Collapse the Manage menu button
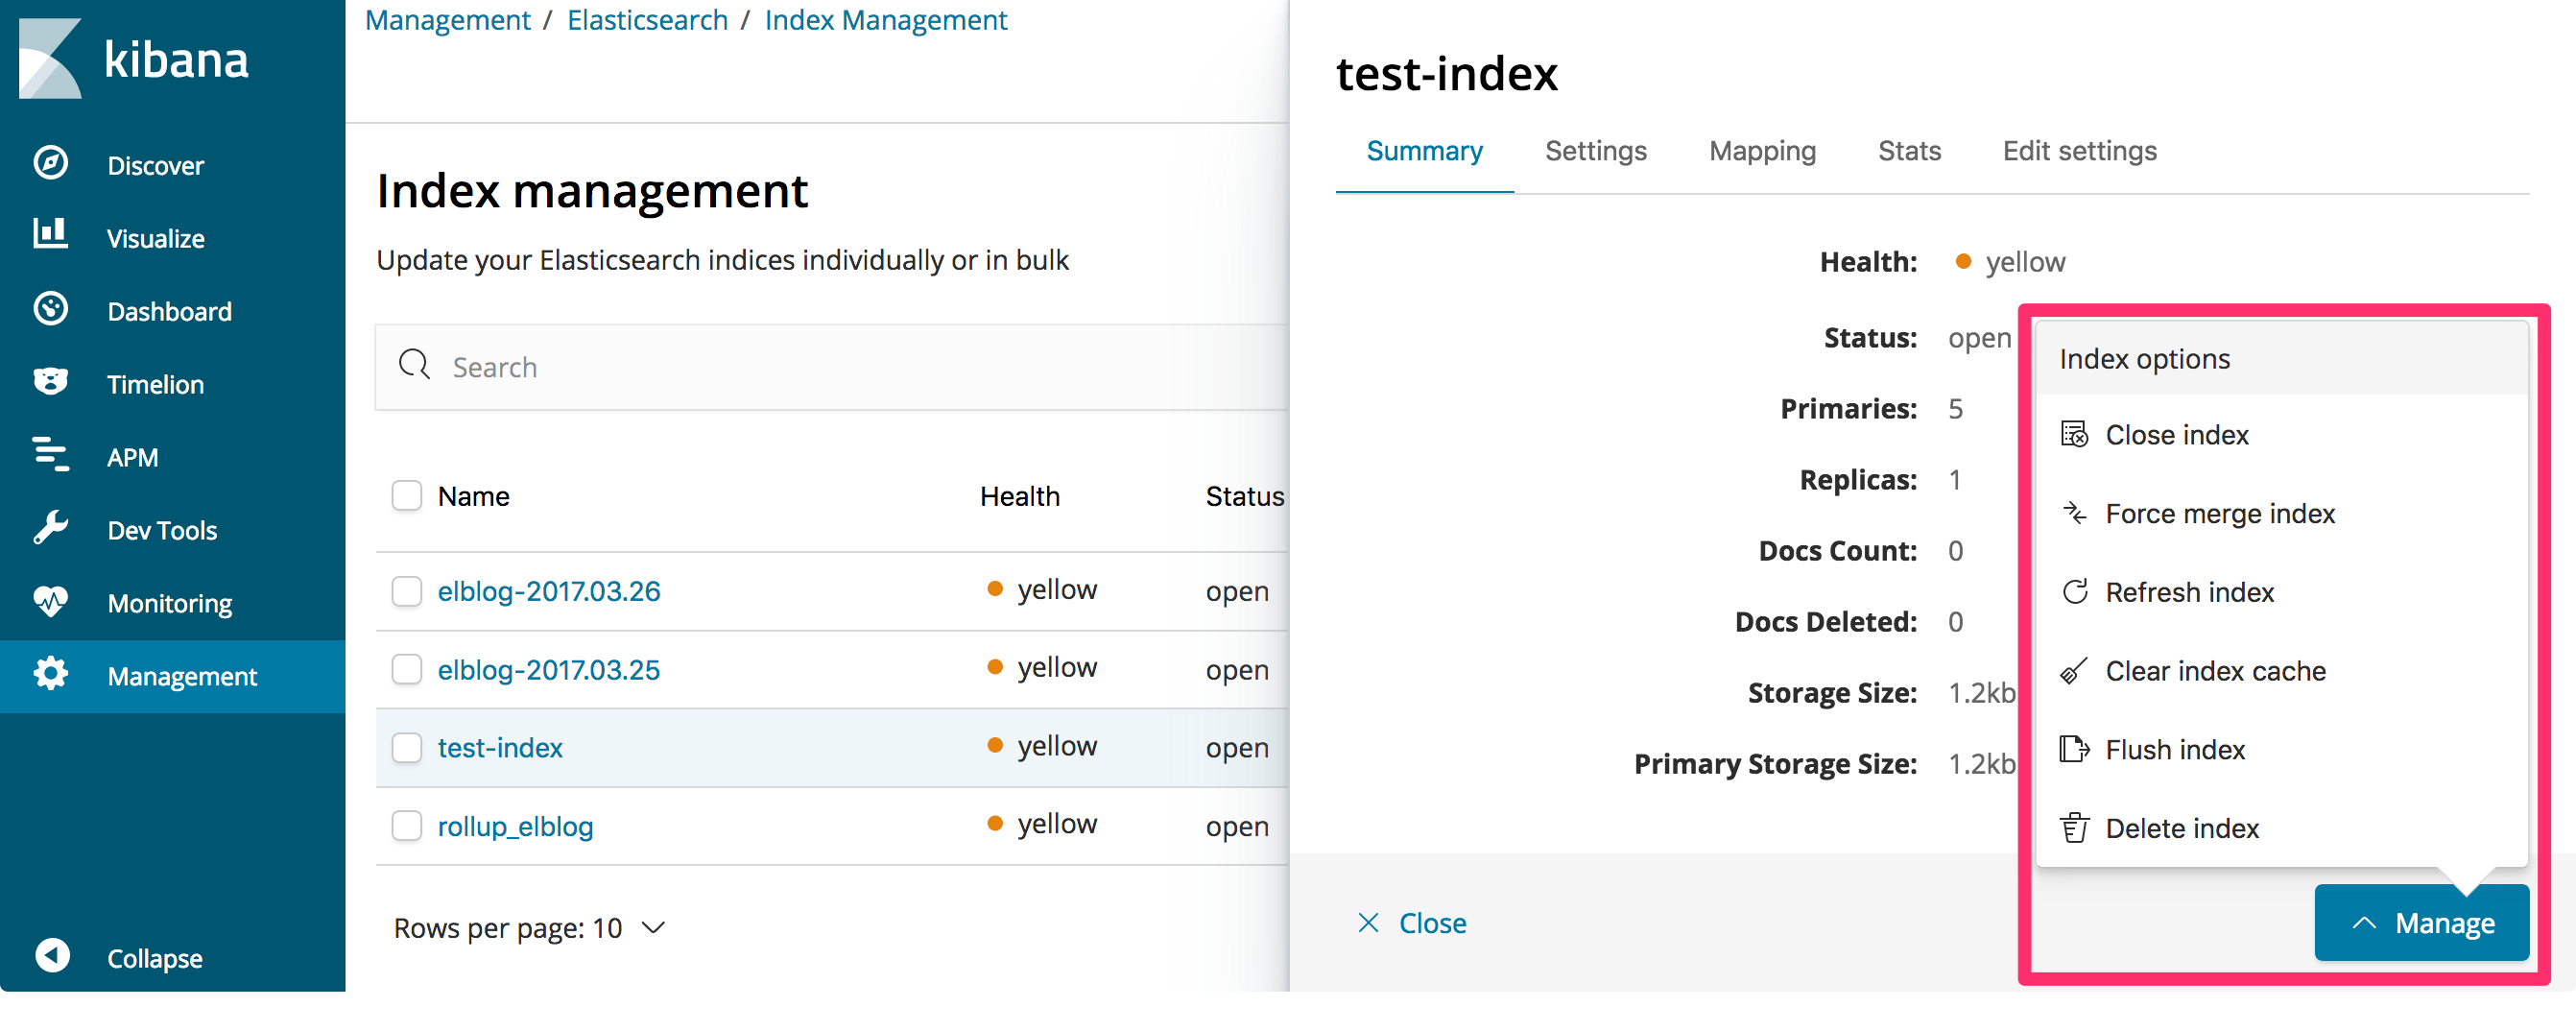The width and height of the screenshot is (2576, 1031). pyautogui.click(x=2421, y=923)
